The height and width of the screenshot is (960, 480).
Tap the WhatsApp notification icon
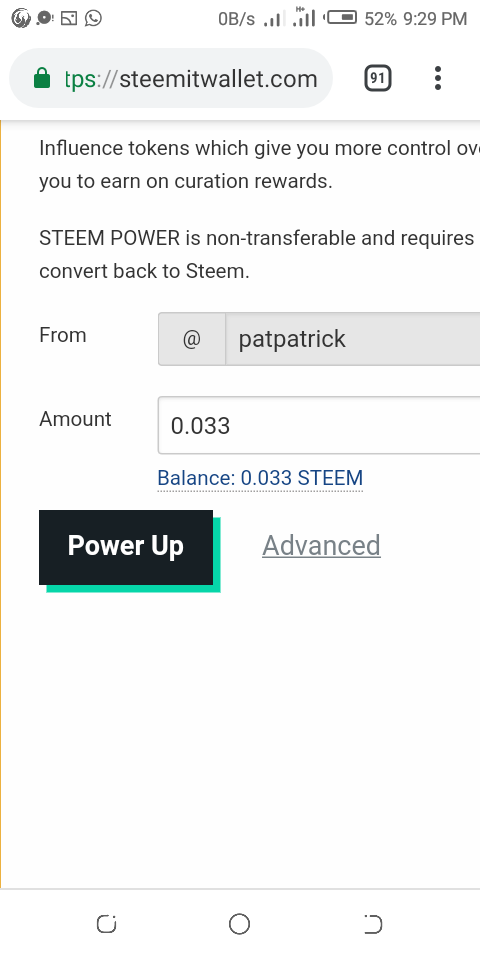94,18
